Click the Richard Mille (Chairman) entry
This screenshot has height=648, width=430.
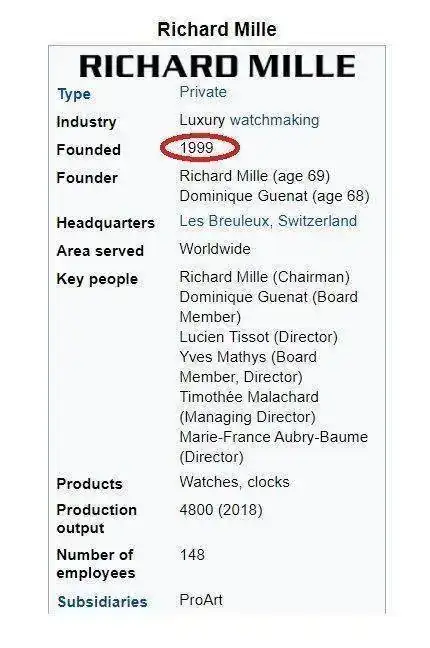(265, 277)
